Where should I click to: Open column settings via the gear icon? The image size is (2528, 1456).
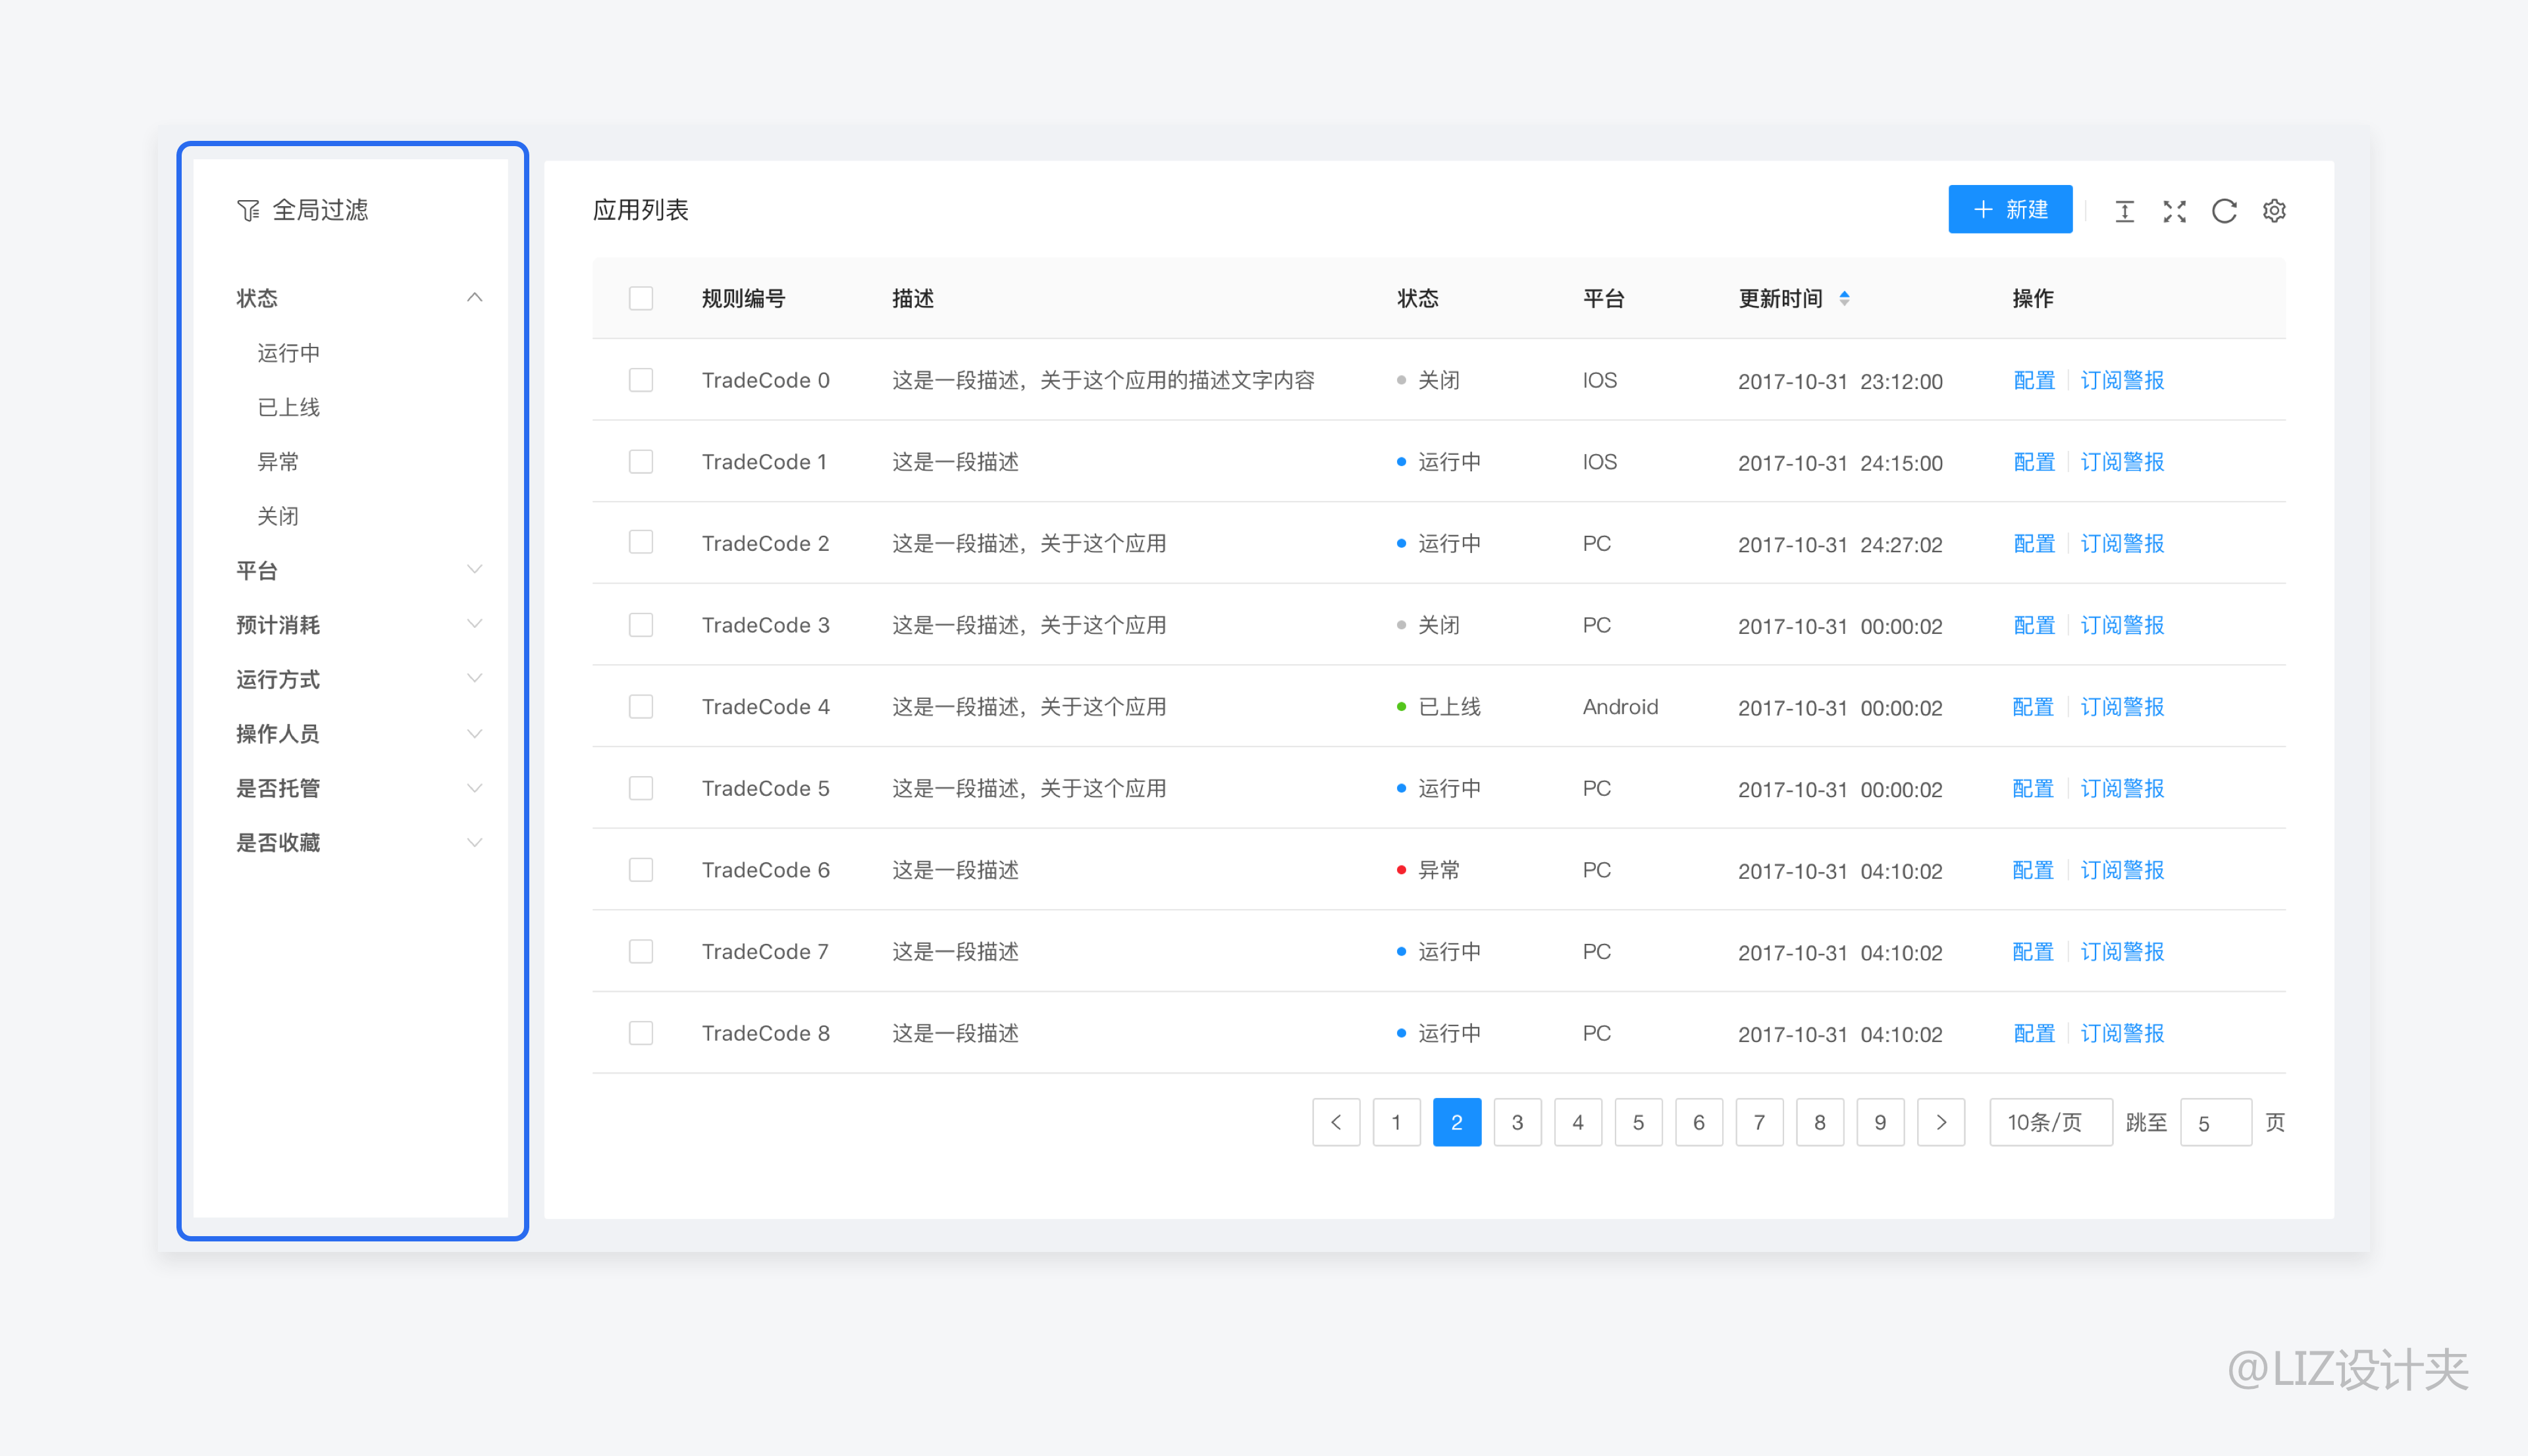click(x=2274, y=211)
